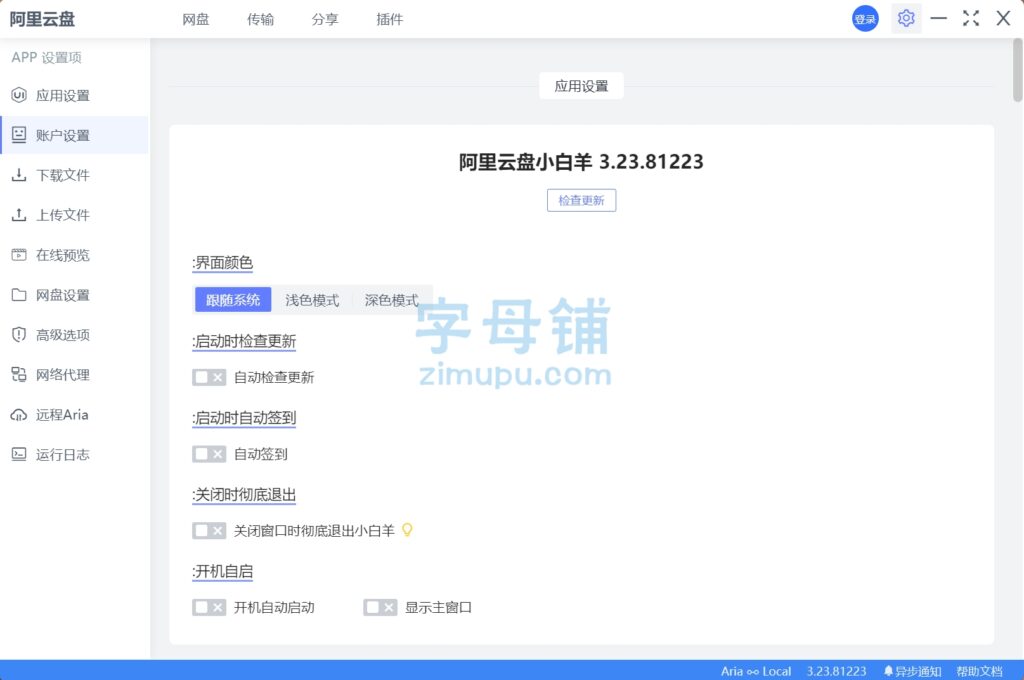Open the 插件 tab

390,20
